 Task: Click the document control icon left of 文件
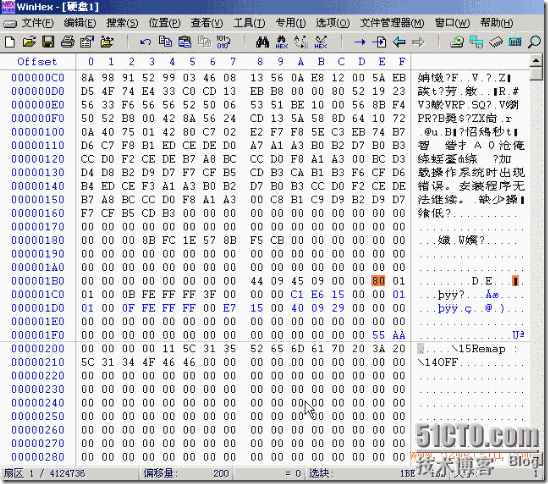(9, 23)
